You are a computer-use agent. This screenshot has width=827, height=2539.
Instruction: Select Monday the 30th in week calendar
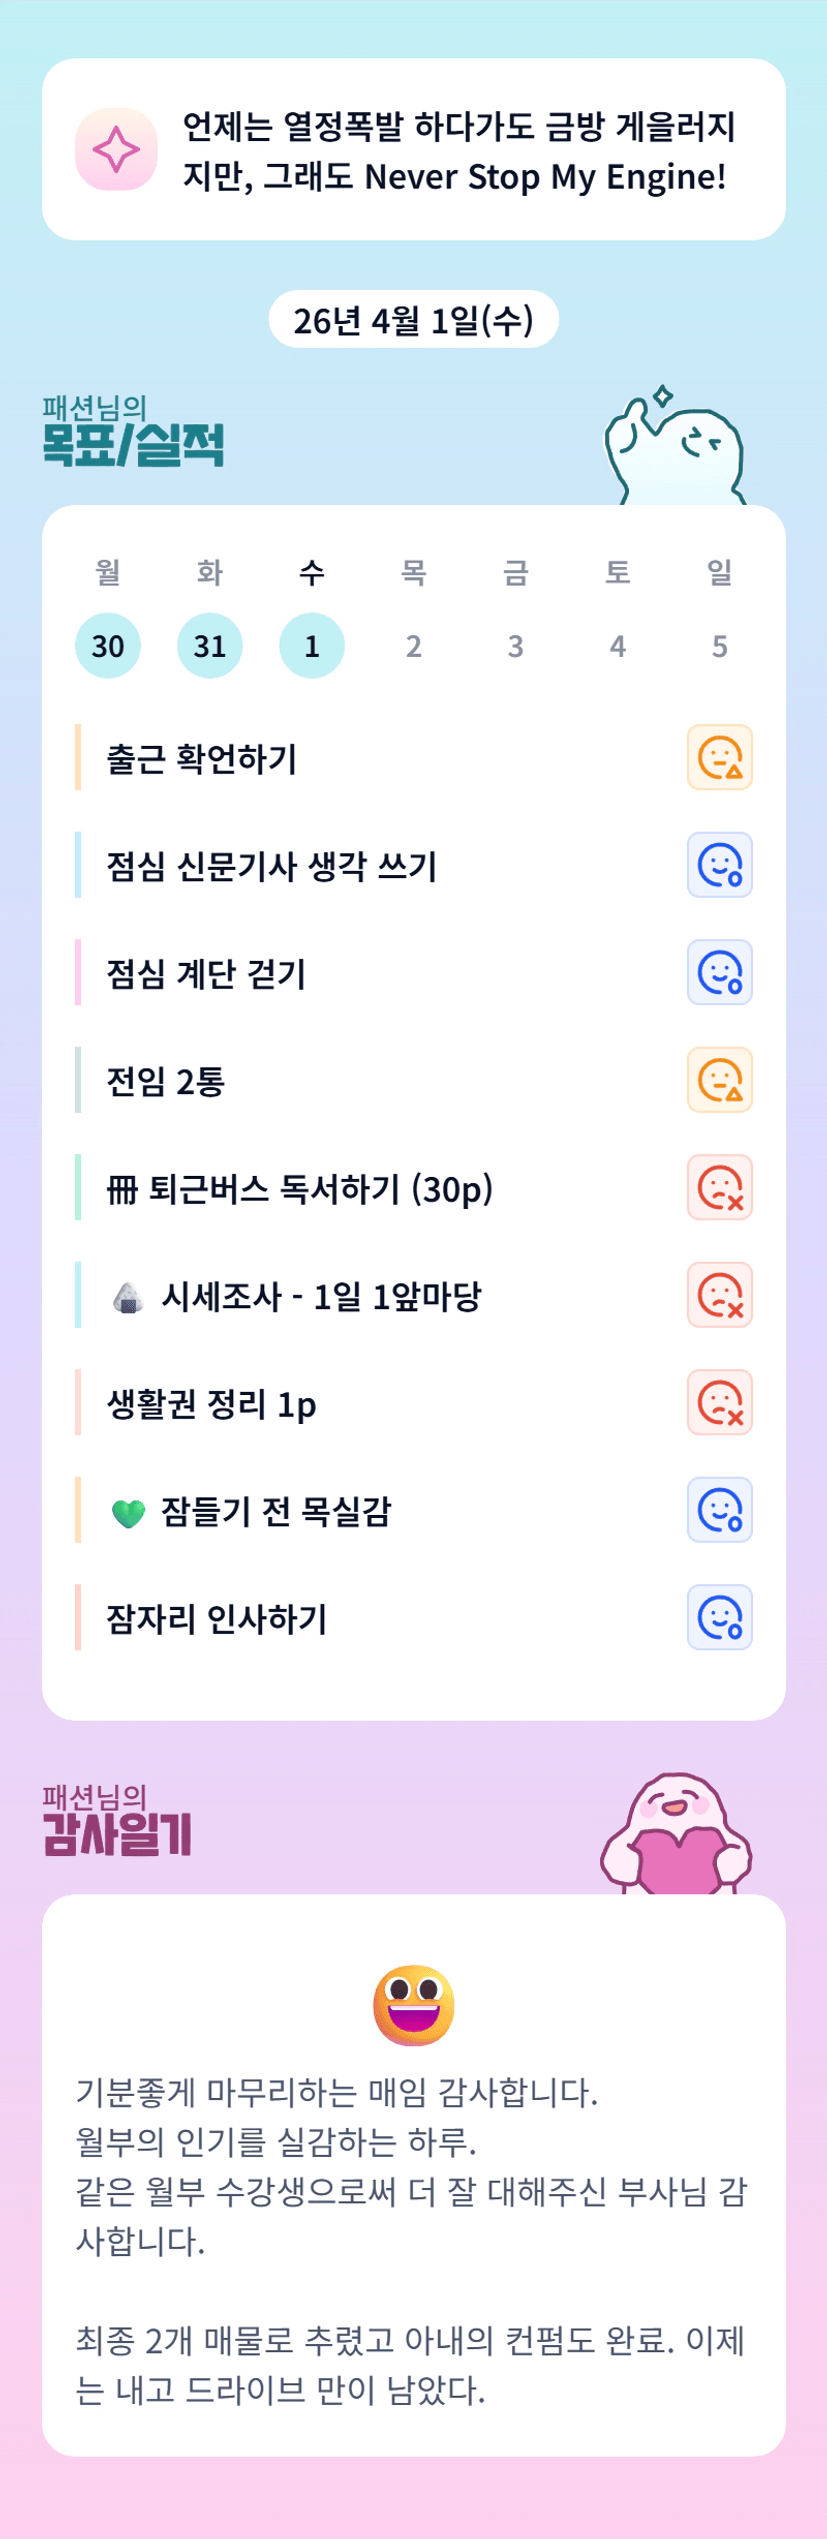pos(108,646)
